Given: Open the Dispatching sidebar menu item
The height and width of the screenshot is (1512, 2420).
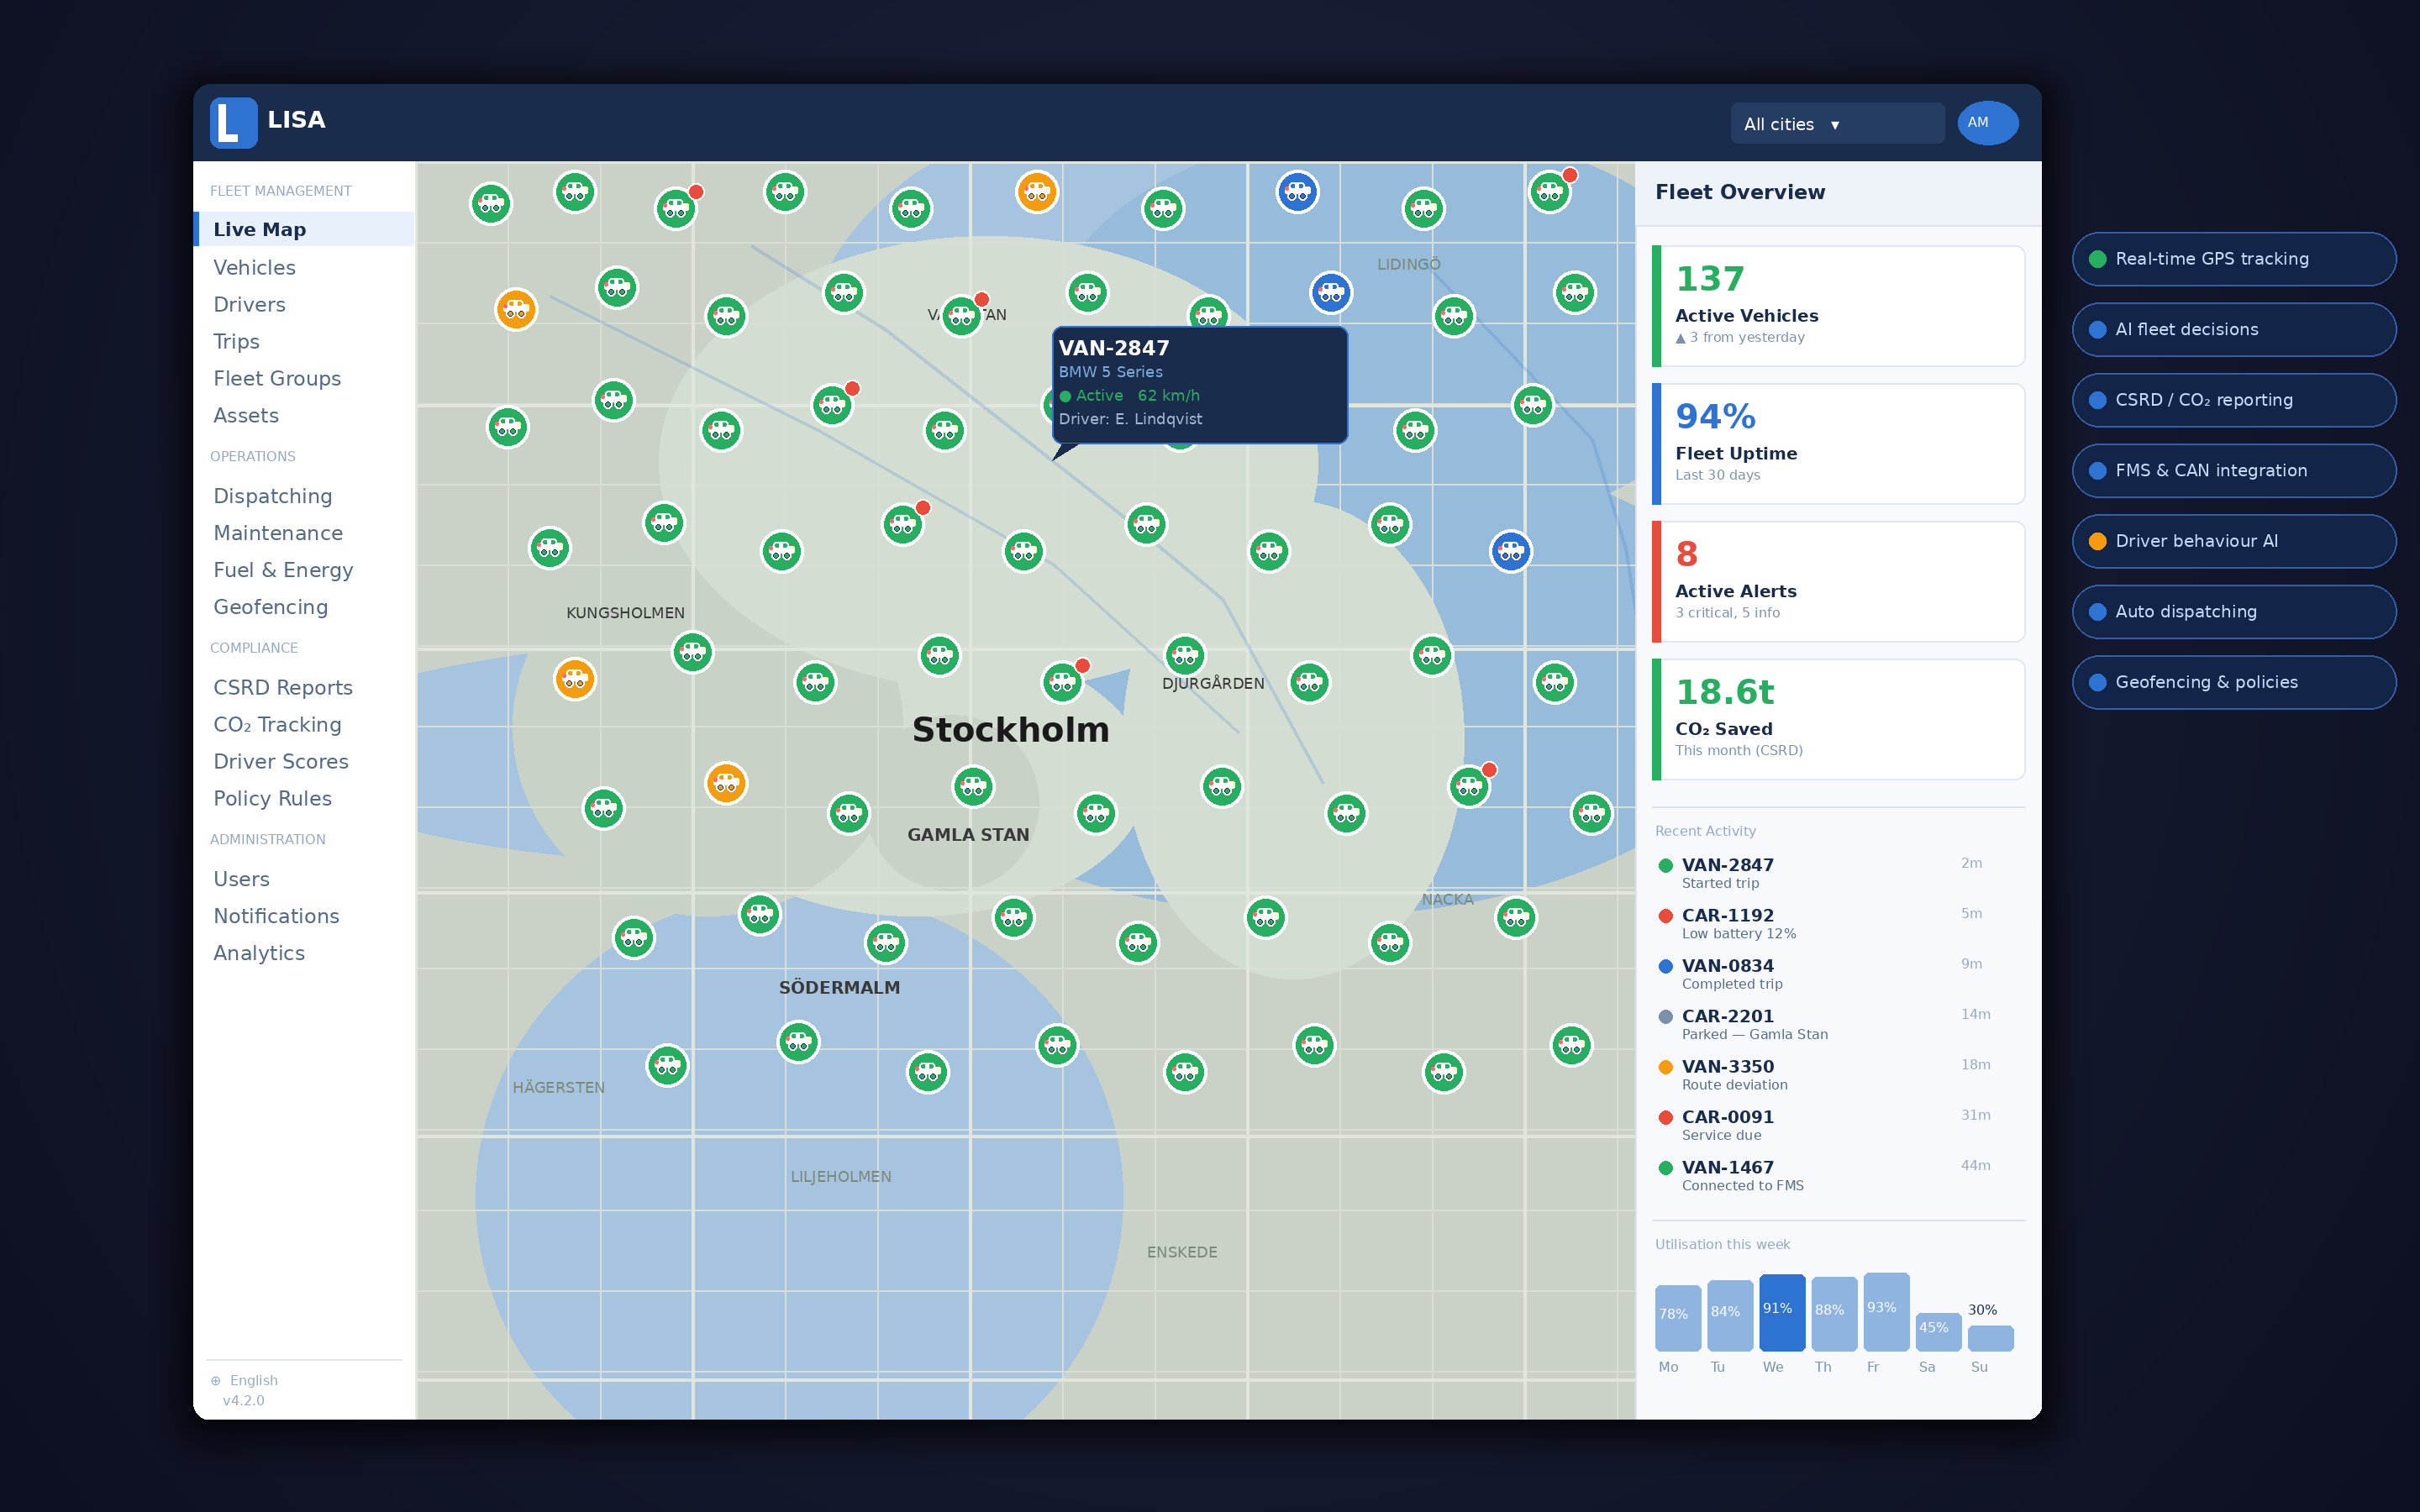Looking at the screenshot, I should [272, 496].
